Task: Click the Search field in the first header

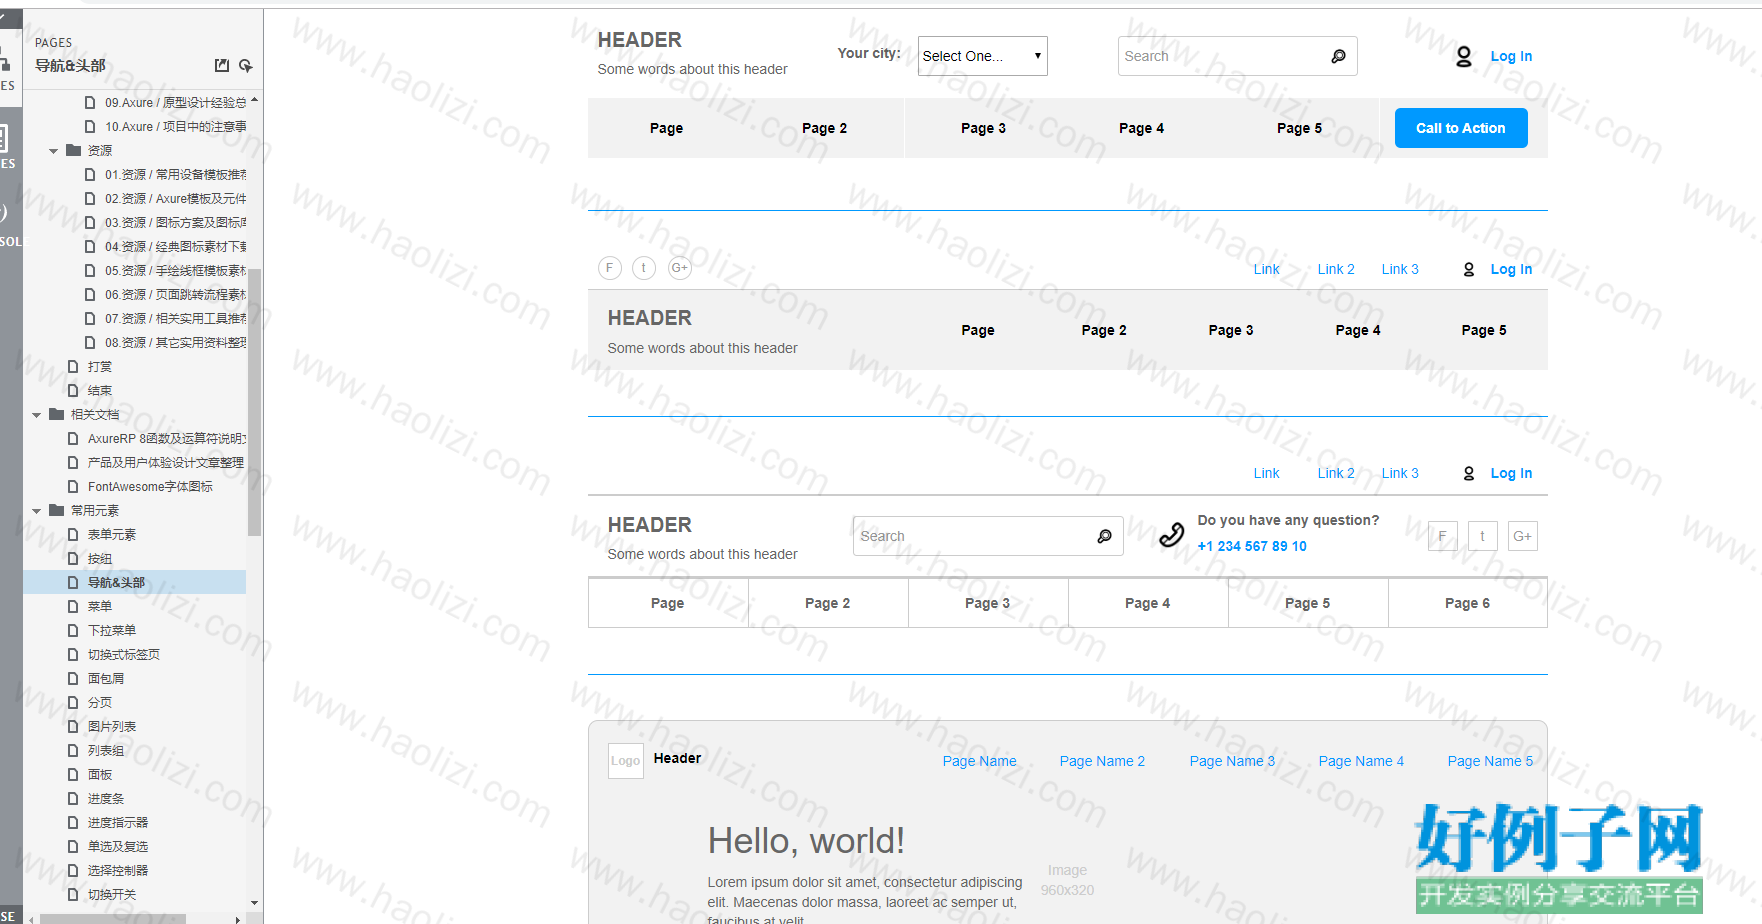Action: pos(1237,56)
